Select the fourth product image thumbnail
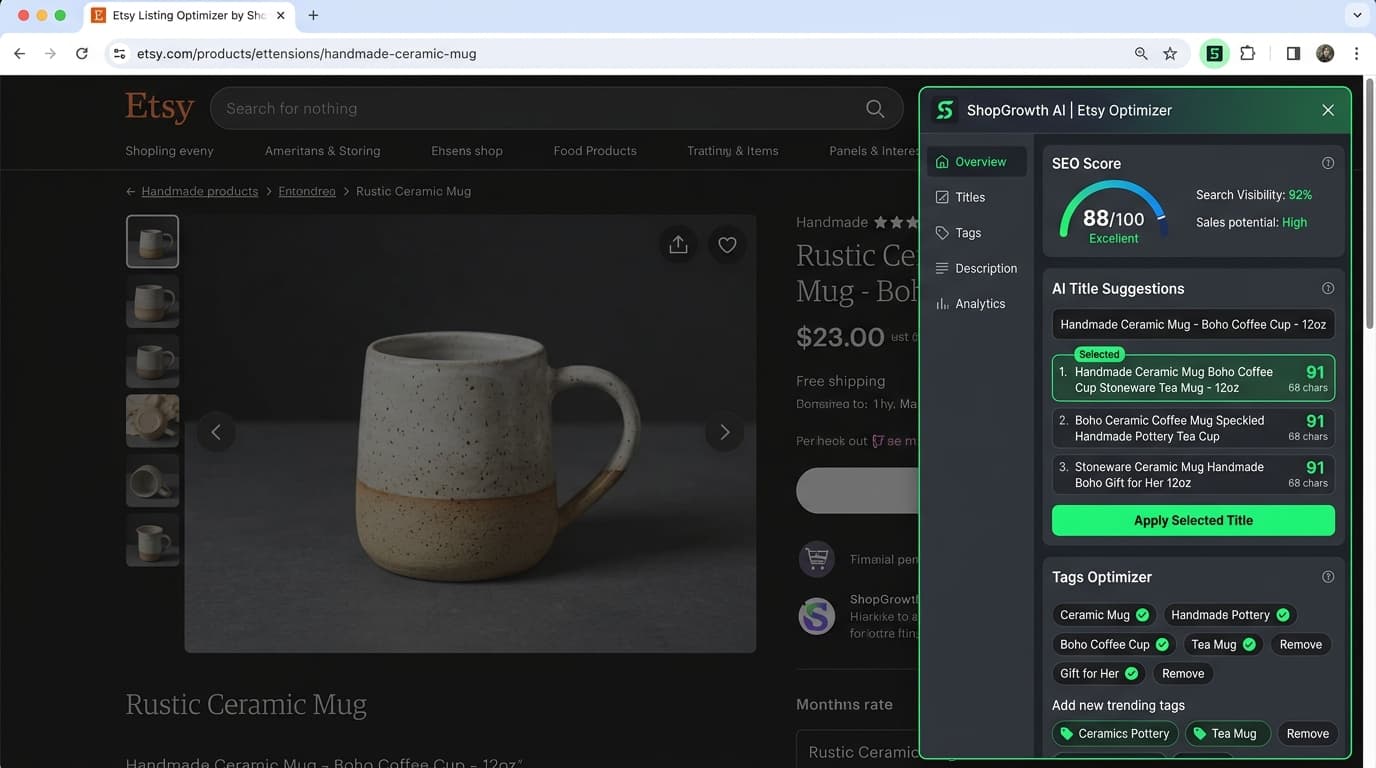Screen dimensions: 1376x768 (x=152, y=421)
